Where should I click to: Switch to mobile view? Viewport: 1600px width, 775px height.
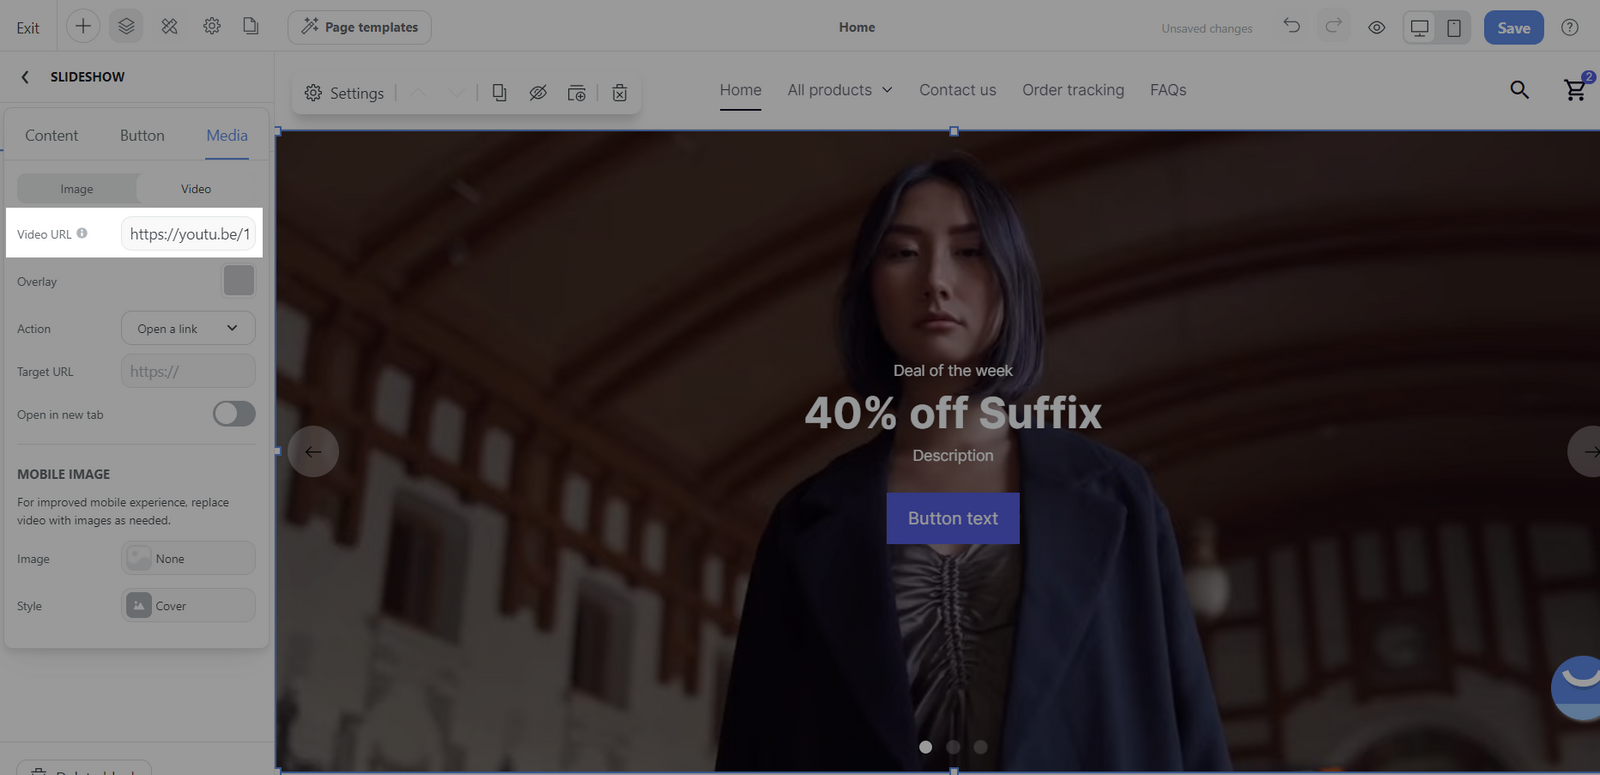click(1454, 28)
